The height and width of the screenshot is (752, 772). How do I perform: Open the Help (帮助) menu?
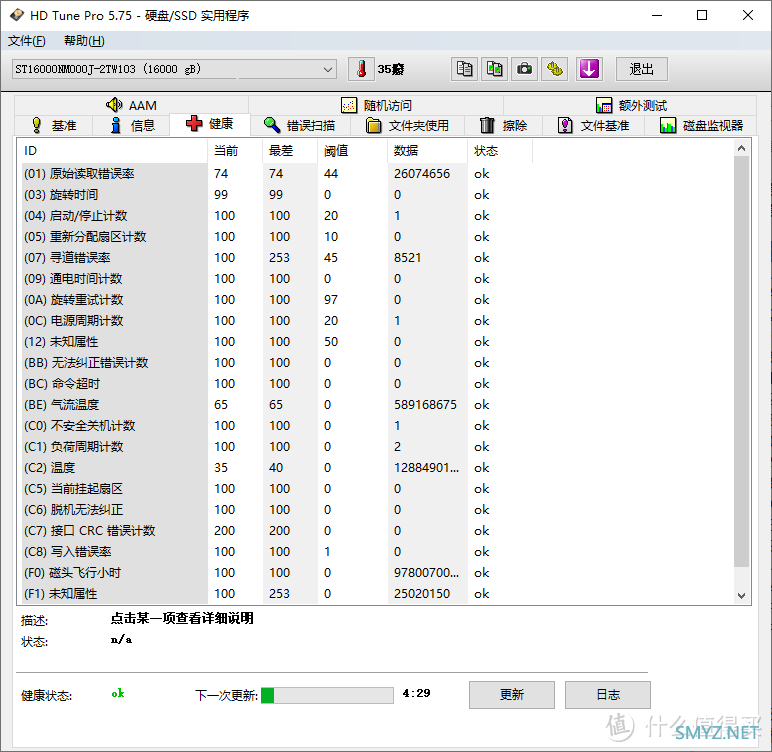[84, 41]
